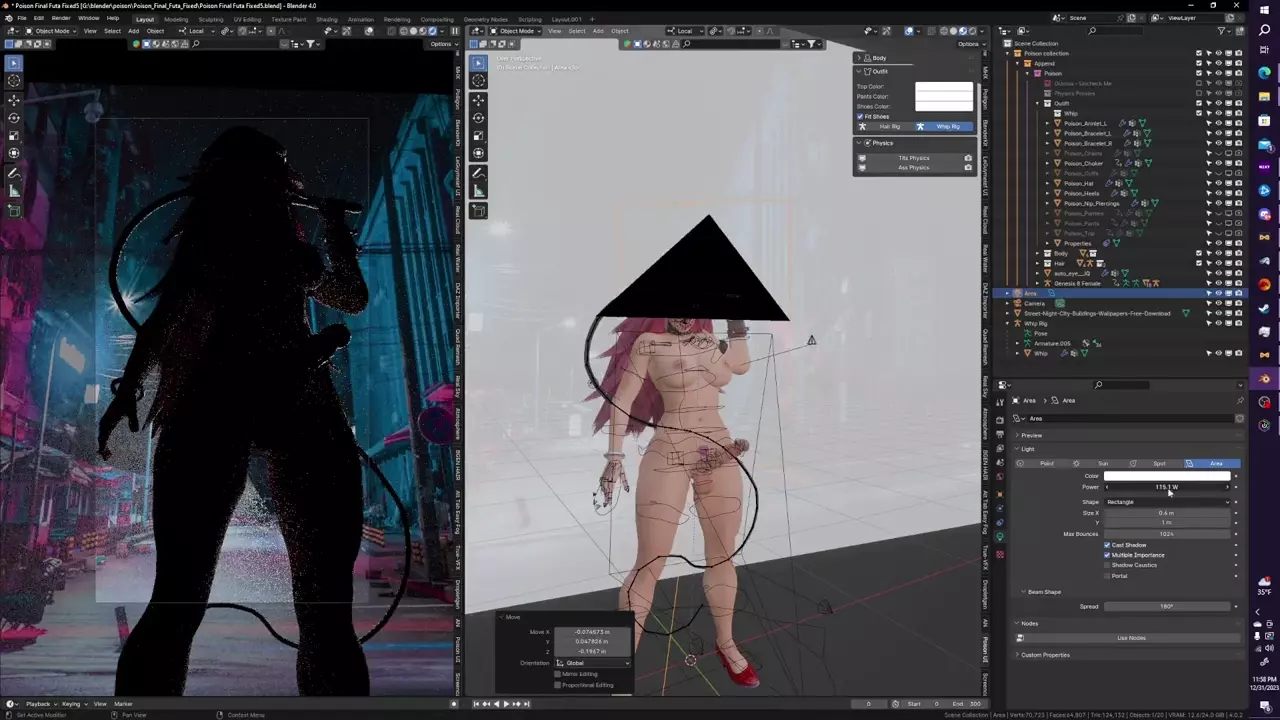Uncheck the Fit Shoes option
The height and width of the screenshot is (720, 1280).
[860, 117]
